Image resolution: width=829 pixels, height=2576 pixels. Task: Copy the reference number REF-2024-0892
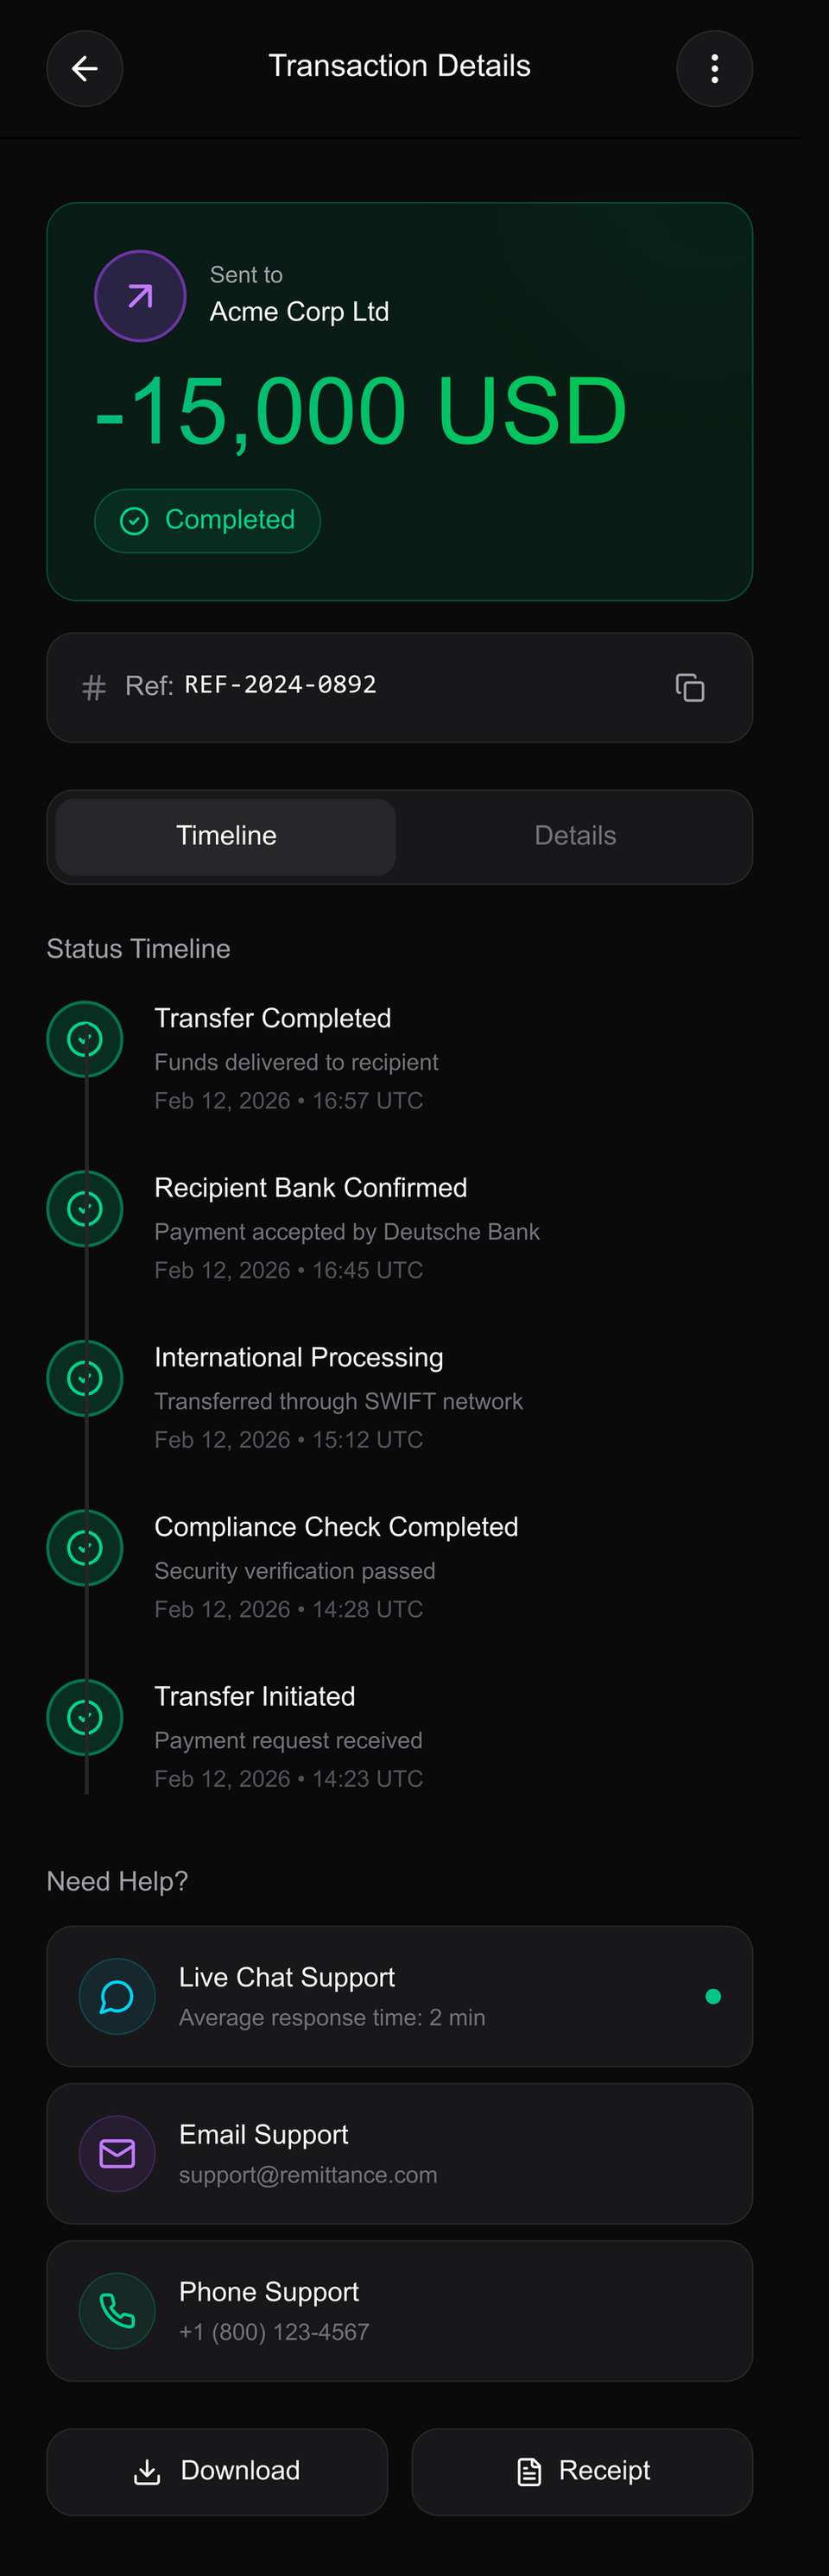point(690,687)
